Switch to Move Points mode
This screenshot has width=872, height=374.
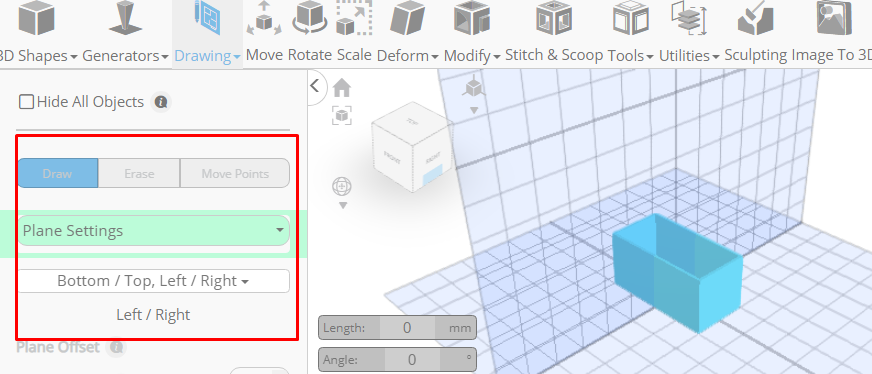(235, 173)
